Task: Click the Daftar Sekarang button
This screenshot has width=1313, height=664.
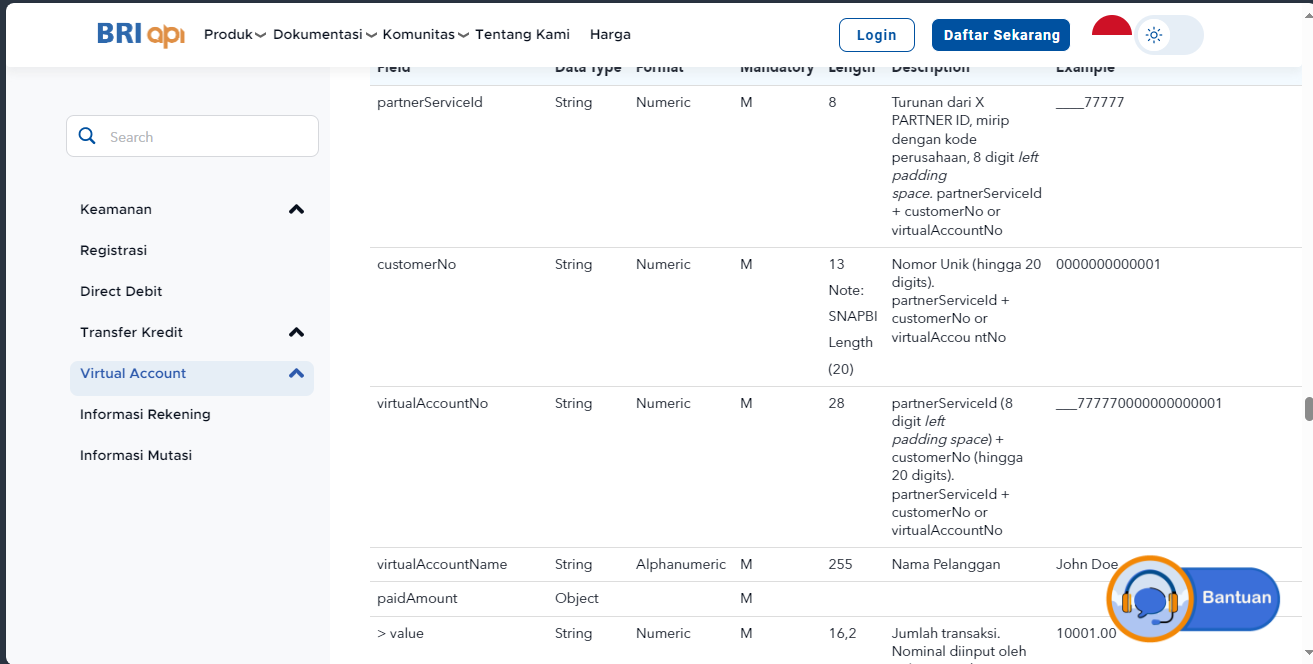Action: pos(1001,35)
